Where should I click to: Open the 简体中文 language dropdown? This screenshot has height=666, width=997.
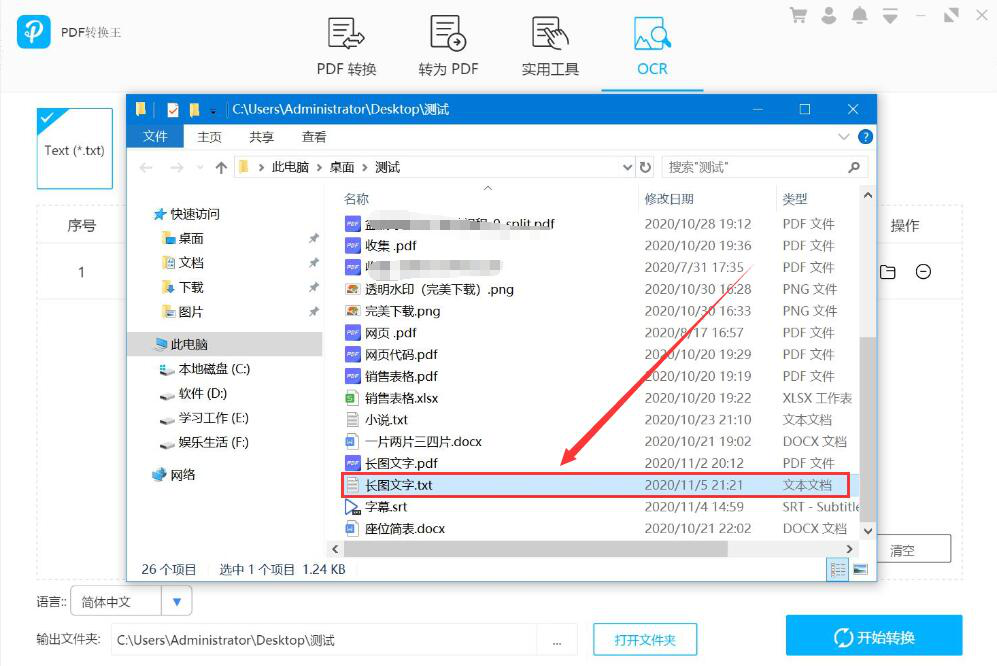point(177,602)
